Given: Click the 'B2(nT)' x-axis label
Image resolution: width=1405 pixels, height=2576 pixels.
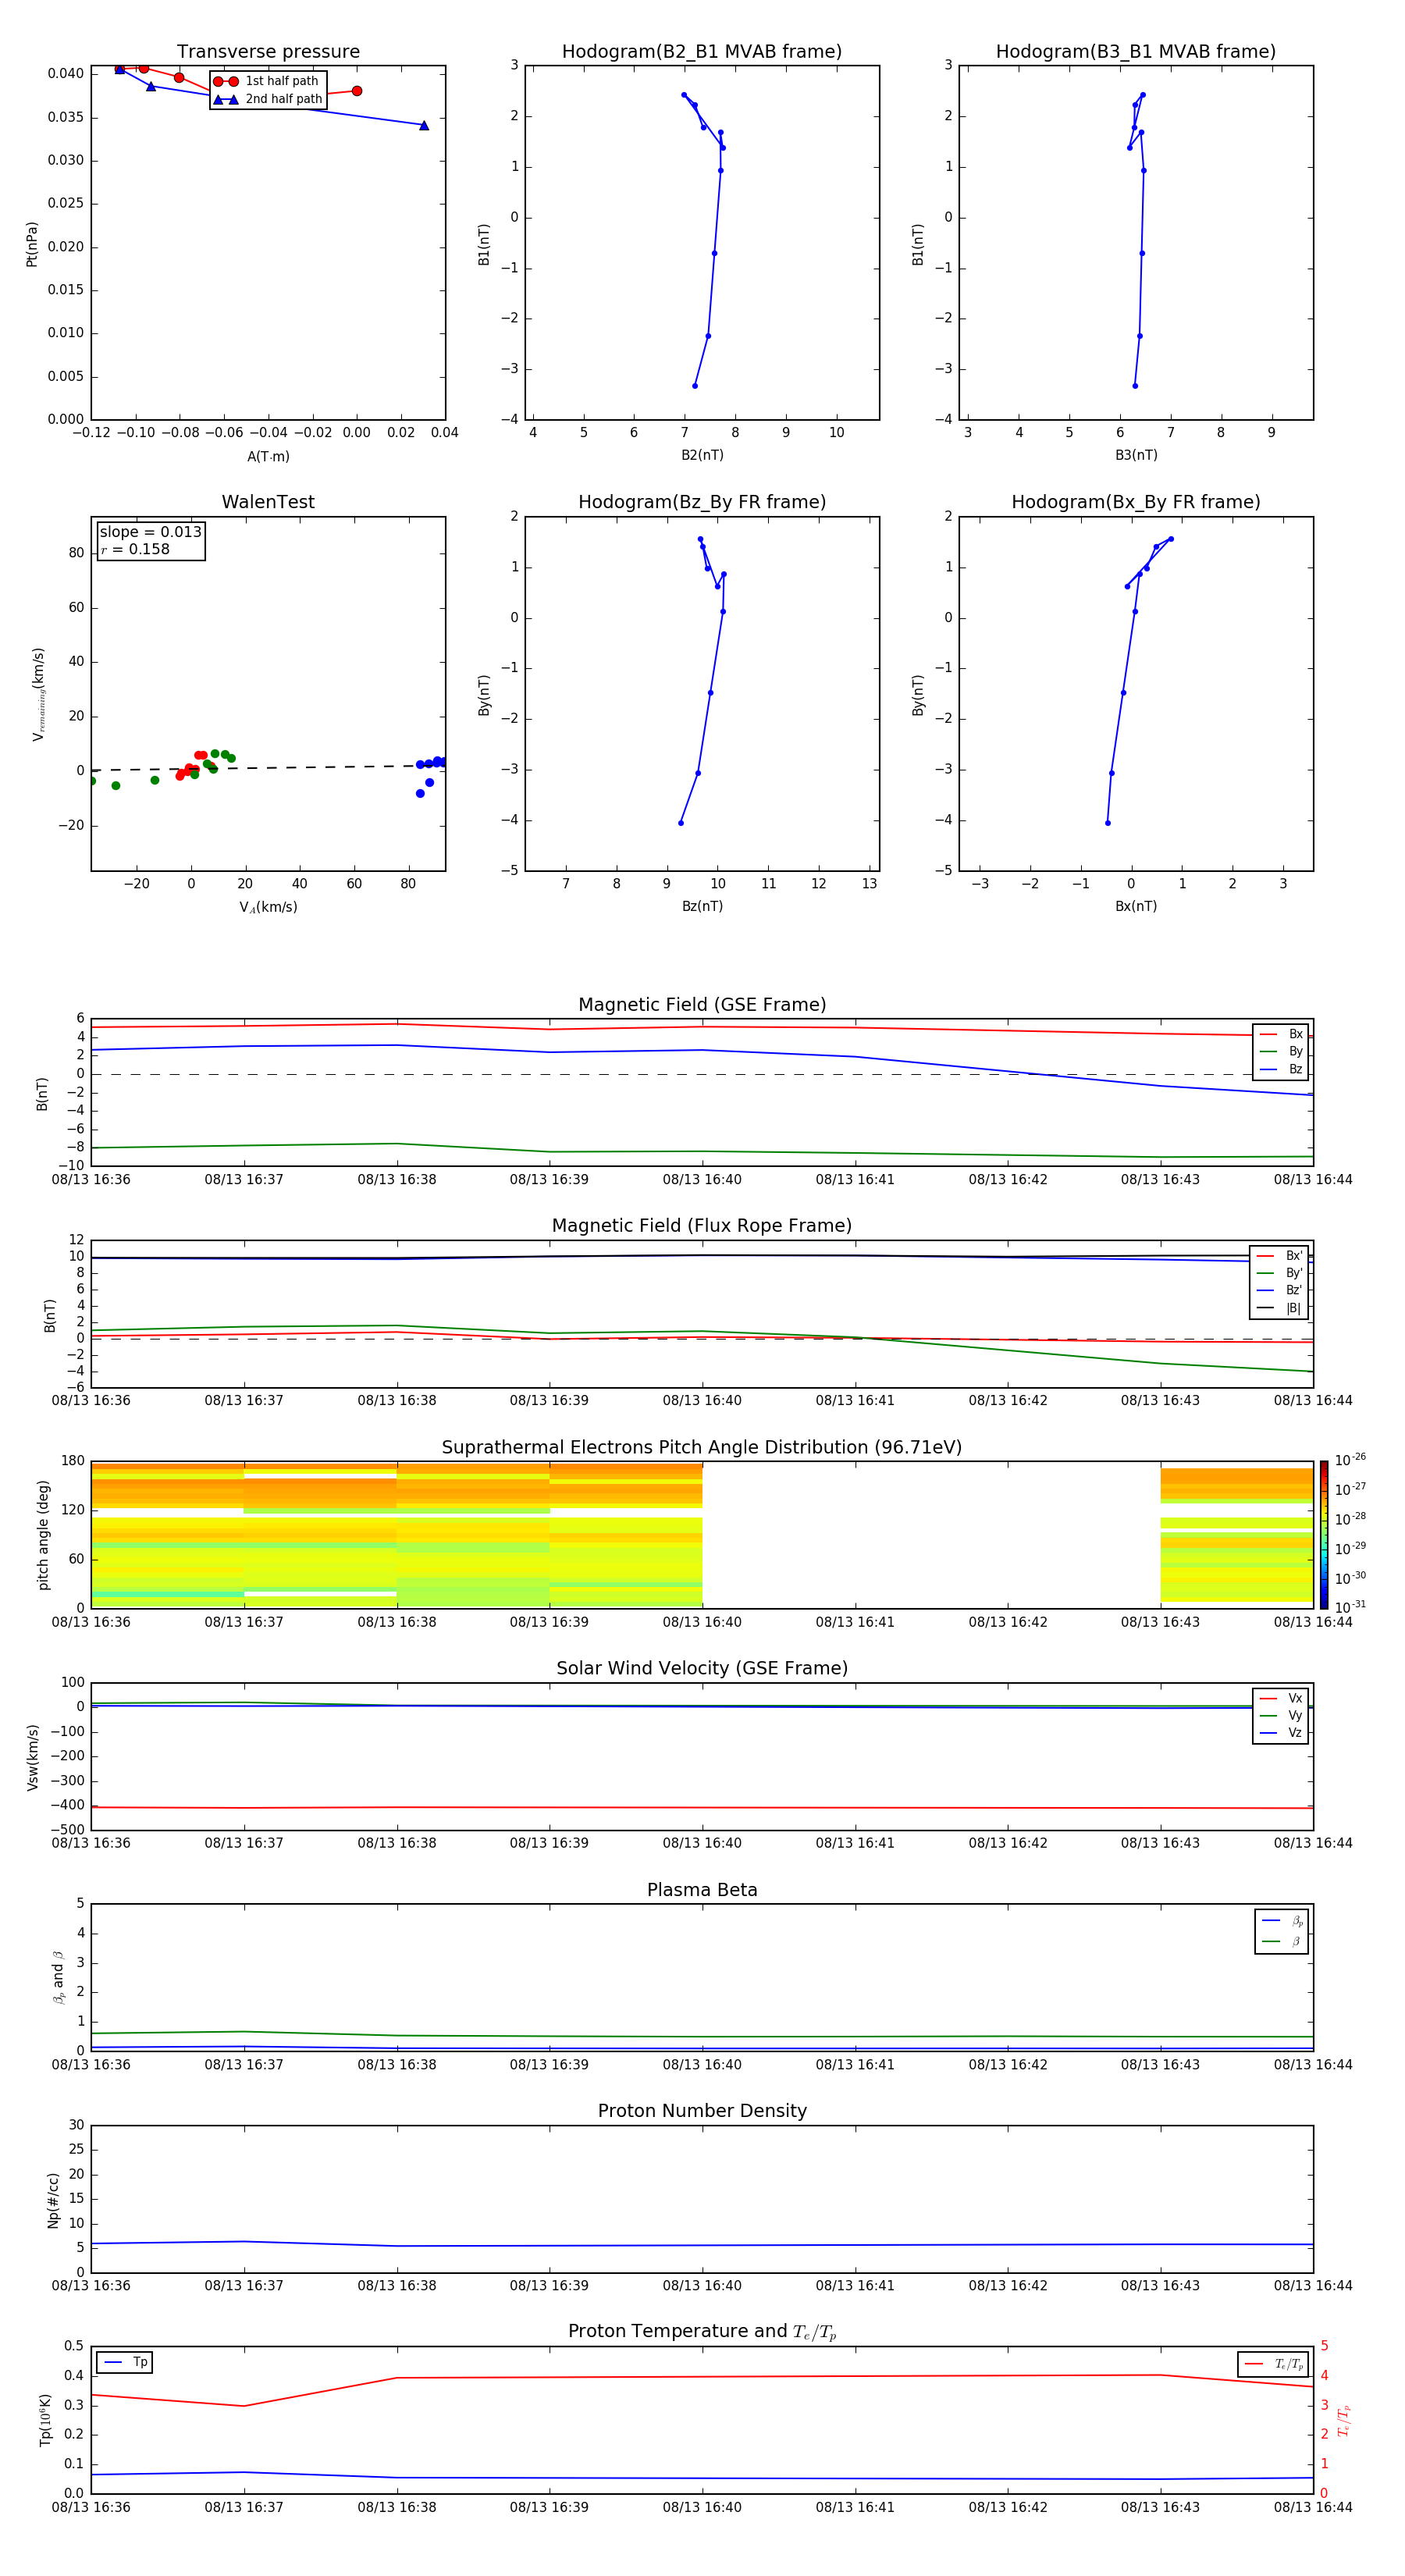Looking at the screenshot, I should 702,455.
